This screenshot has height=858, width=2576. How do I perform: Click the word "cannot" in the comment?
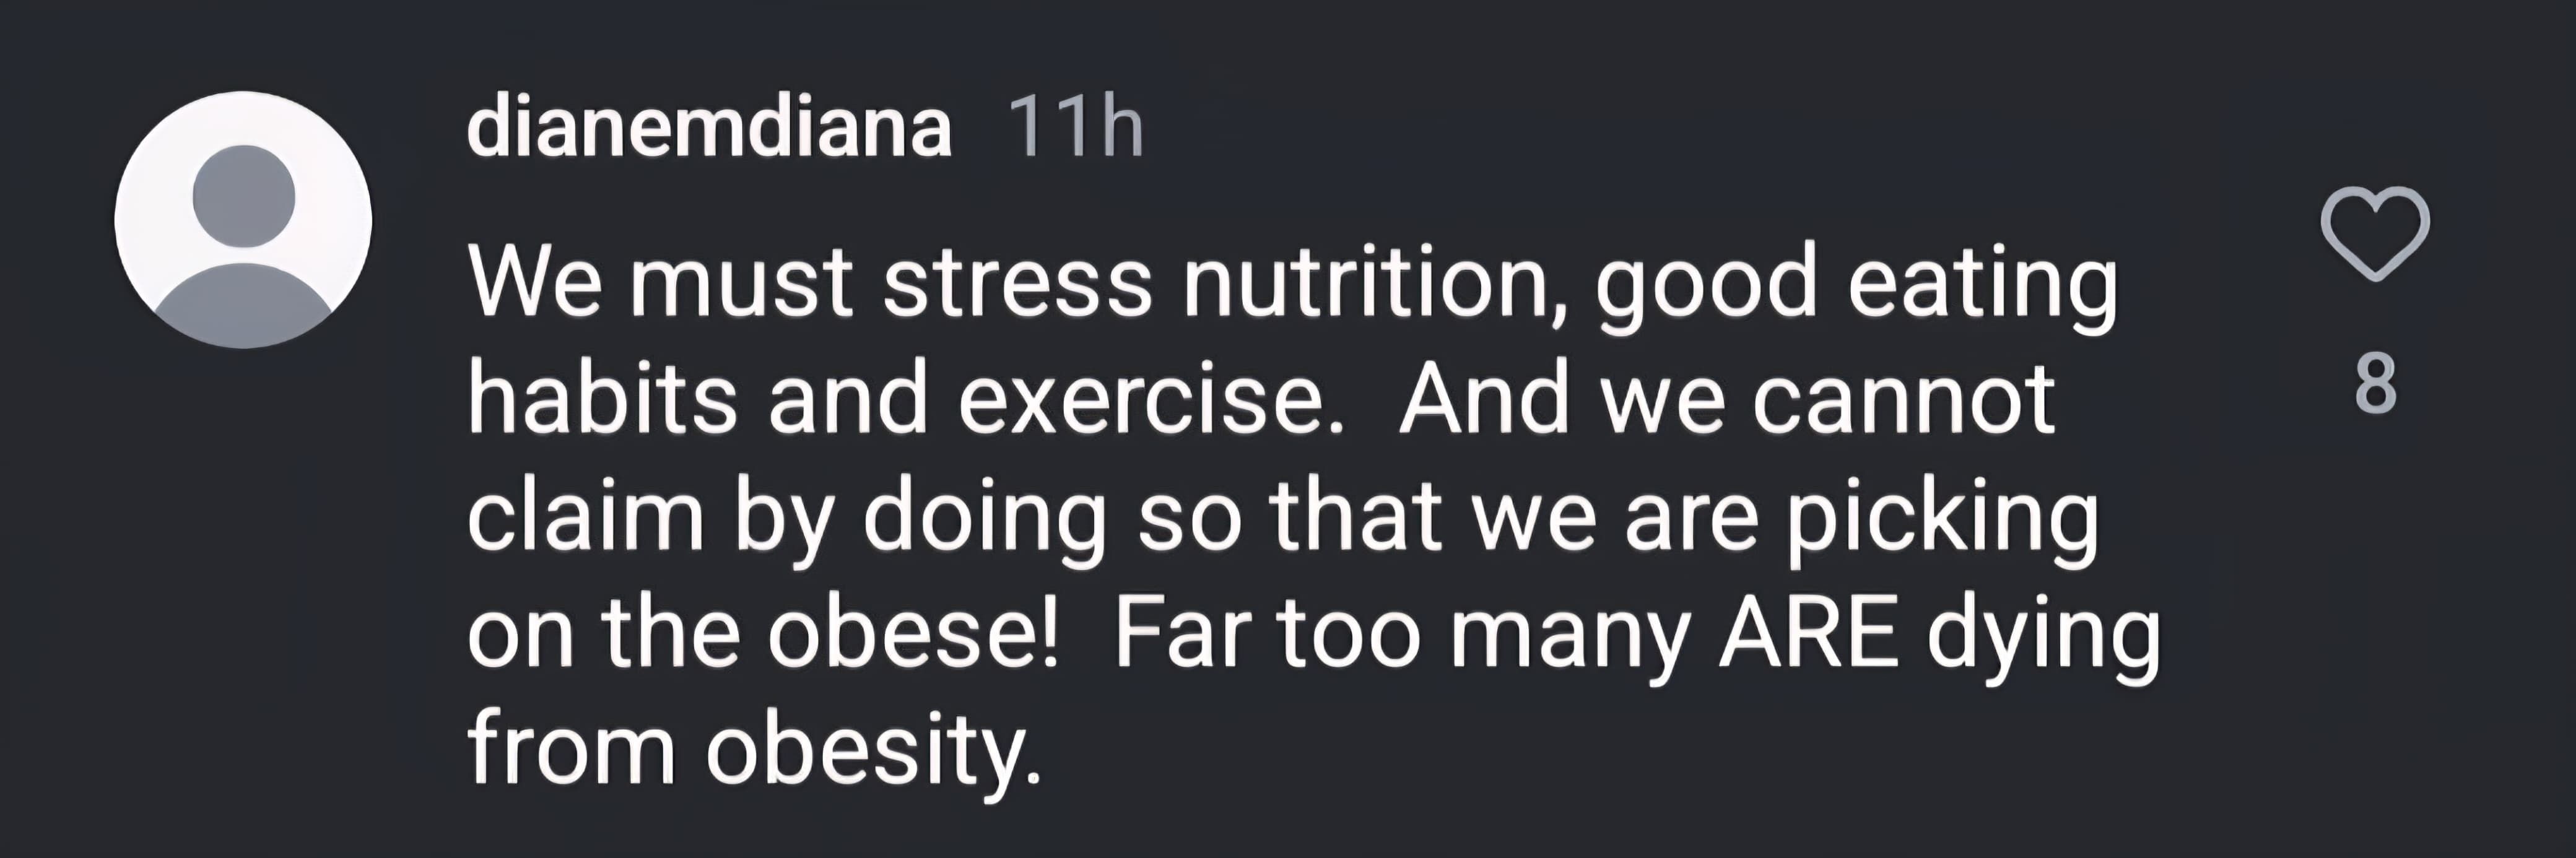tap(1904, 400)
